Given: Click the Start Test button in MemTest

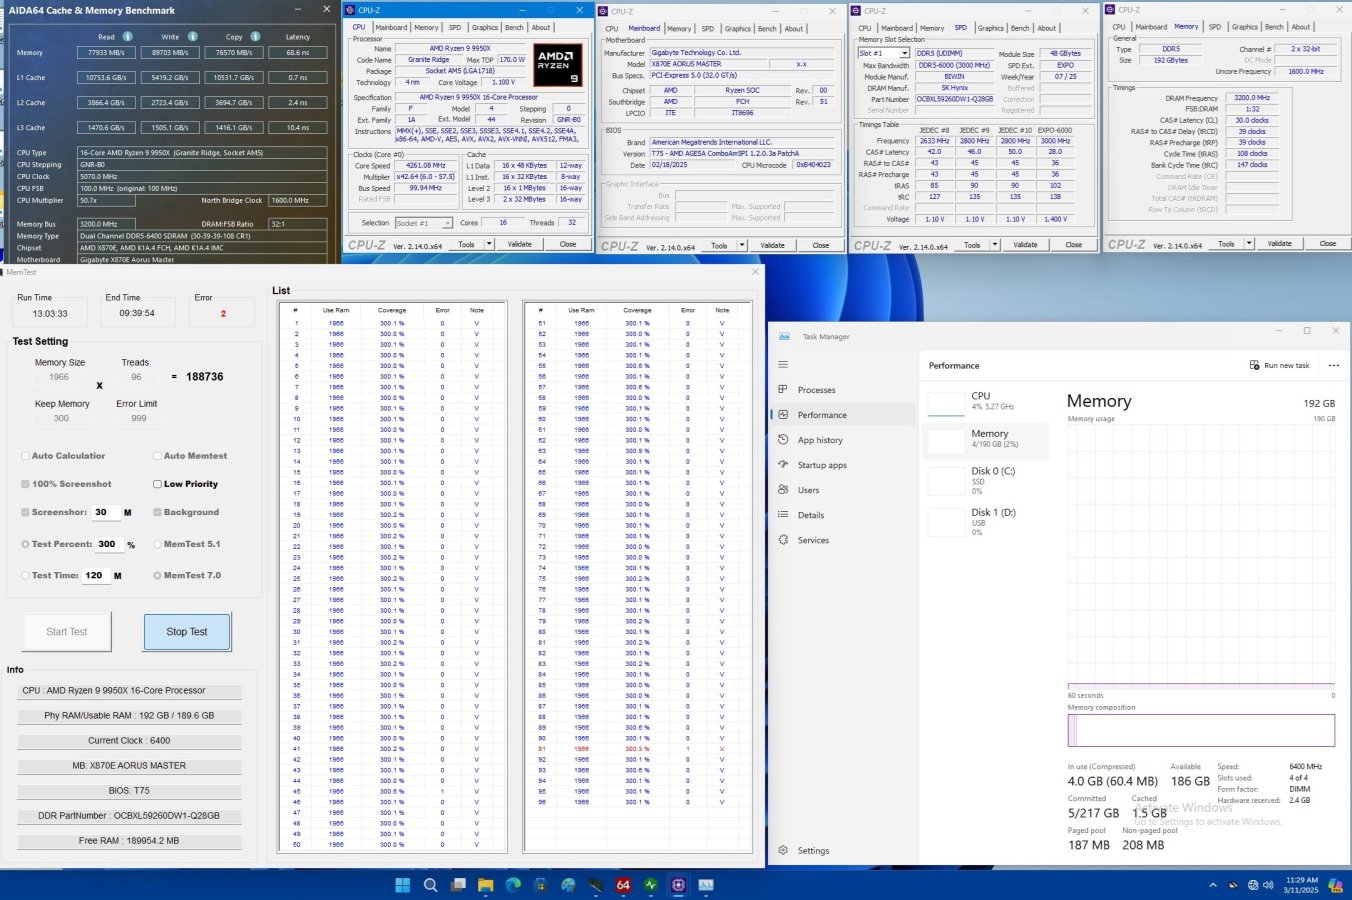Looking at the screenshot, I should point(67,632).
